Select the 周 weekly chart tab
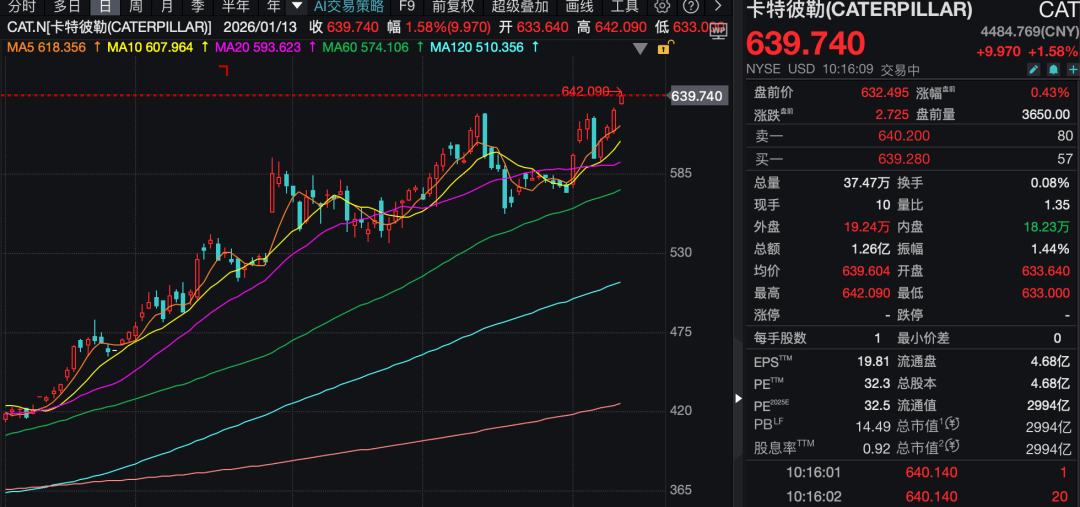Viewport: 1080px width, 507px height. pos(135,5)
